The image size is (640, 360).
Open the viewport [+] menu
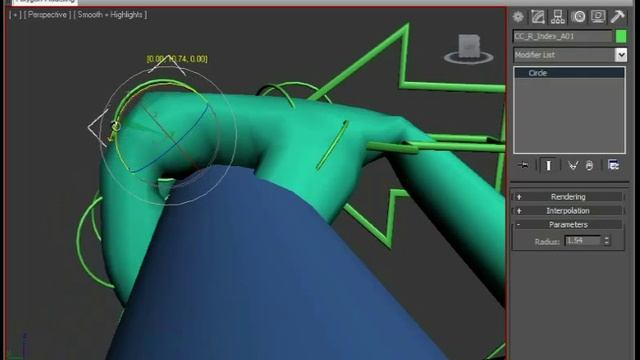[15, 15]
